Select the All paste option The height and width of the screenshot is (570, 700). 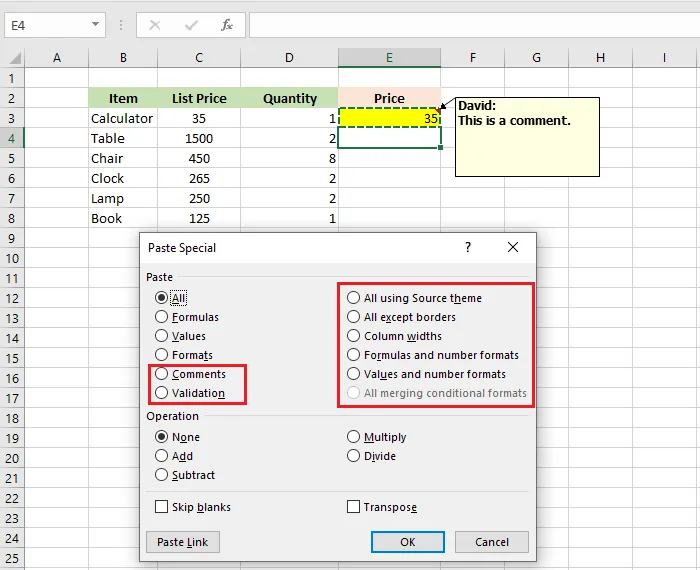point(171,298)
